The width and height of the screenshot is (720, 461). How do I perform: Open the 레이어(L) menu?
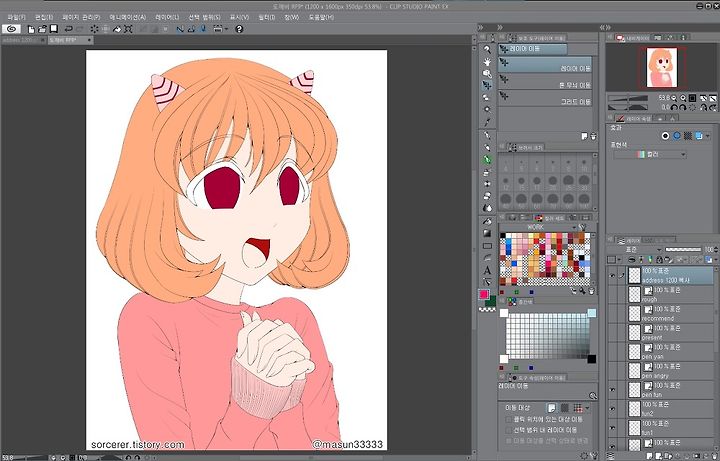pos(167,17)
